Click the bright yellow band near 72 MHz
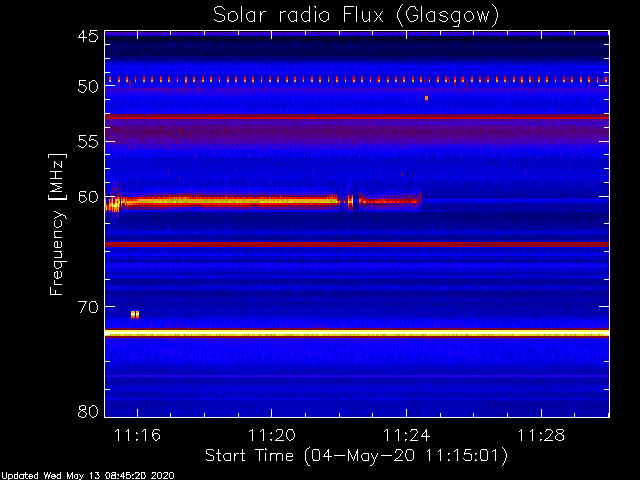The image size is (640, 480). click(357, 333)
